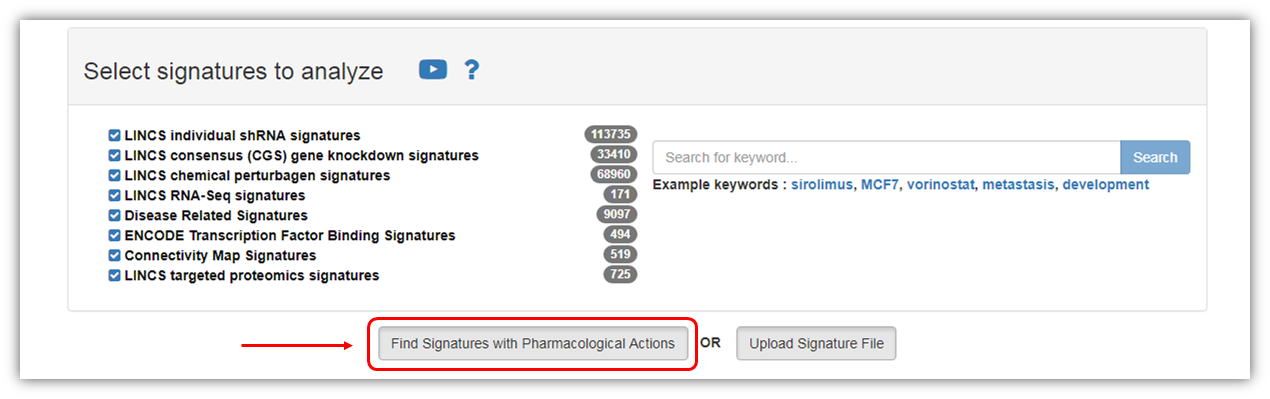Uncheck ENCODE Transcription Factor Binding Signatures
Viewport: 1270px width, 399px height.
click(114, 235)
